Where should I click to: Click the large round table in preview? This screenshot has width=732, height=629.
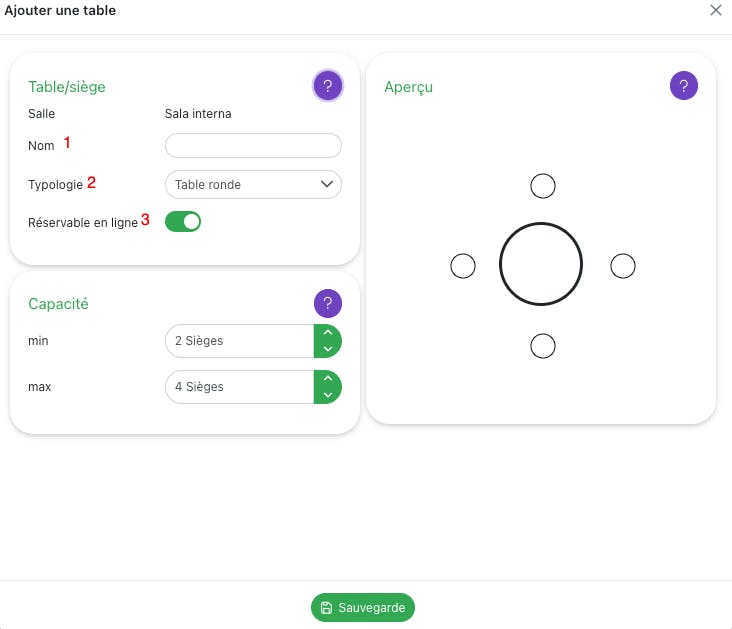point(541,264)
